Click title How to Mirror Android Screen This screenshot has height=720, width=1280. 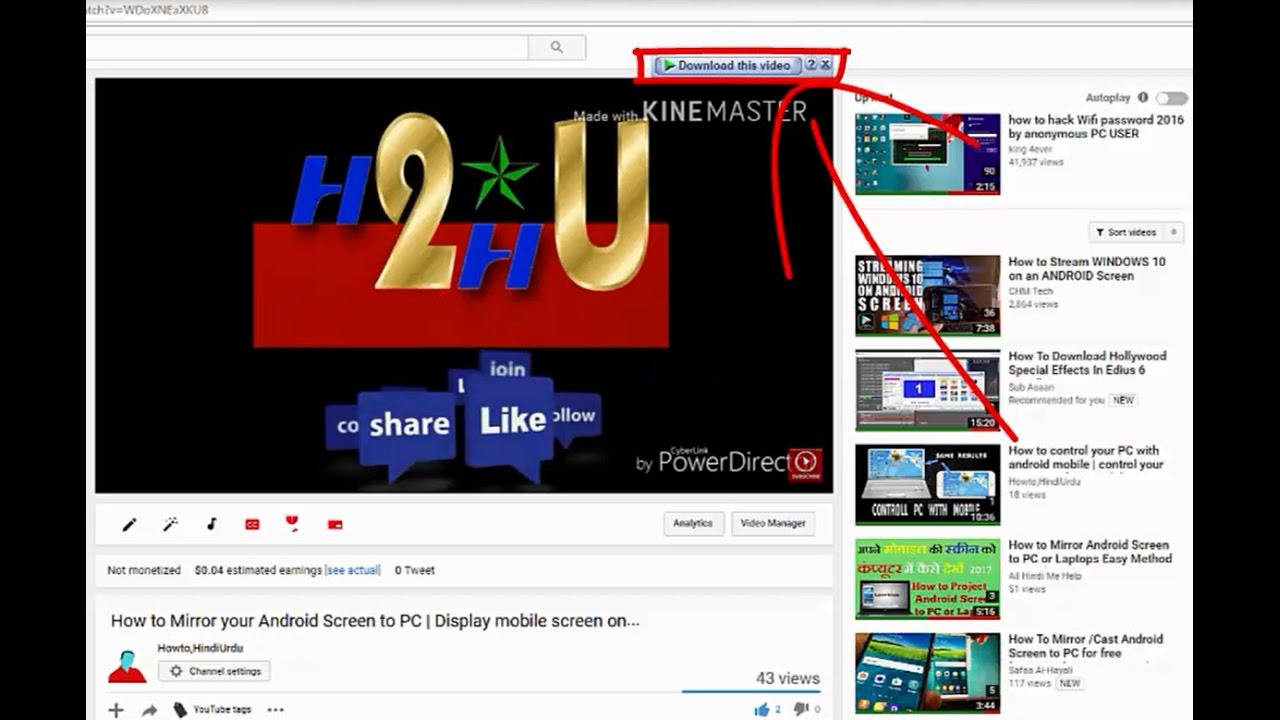(1090, 552)
